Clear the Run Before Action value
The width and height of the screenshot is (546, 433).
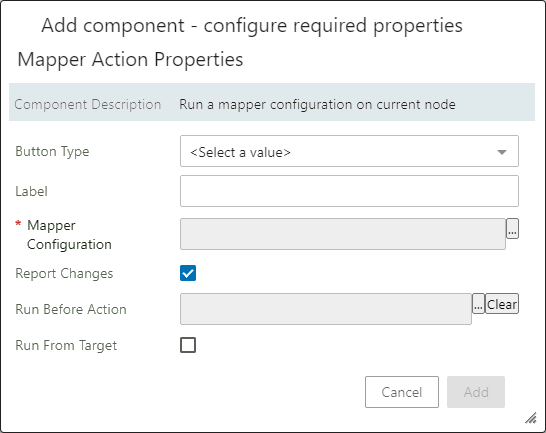pyautogui.click(x=502, y=304)
